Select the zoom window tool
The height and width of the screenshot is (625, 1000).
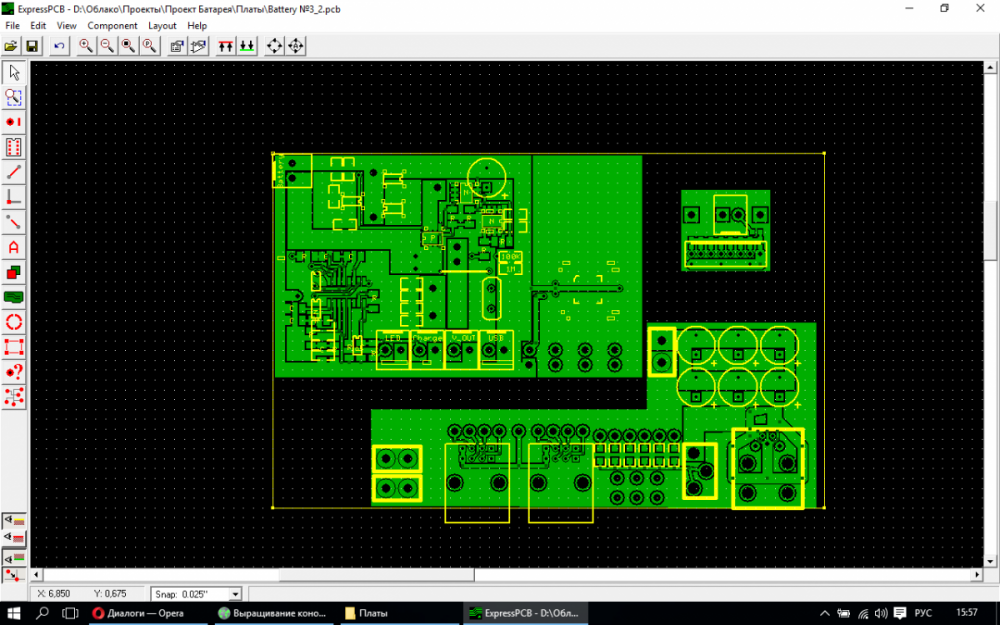13,98
